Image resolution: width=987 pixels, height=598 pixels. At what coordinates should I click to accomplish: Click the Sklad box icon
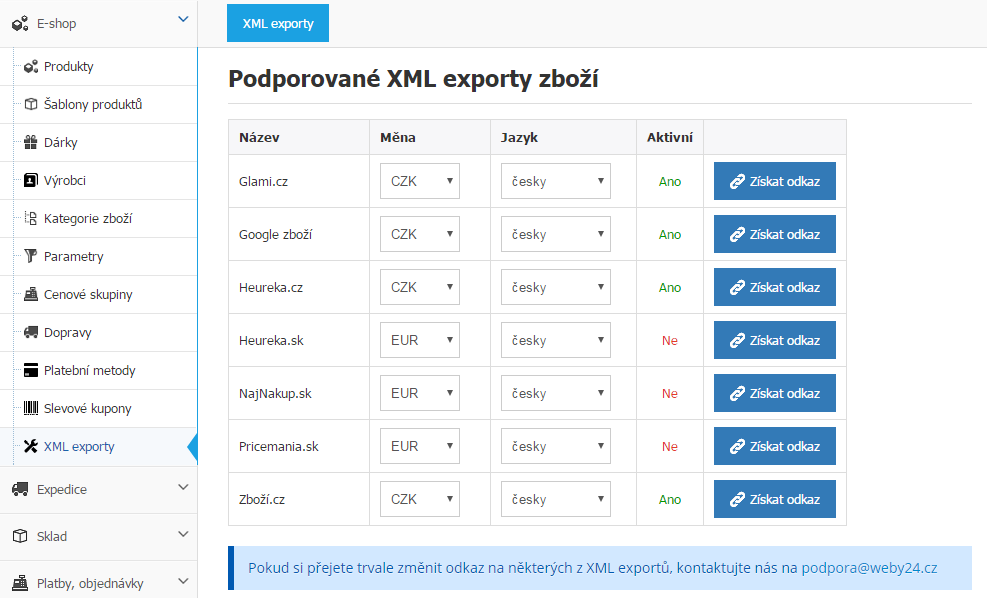20,536
